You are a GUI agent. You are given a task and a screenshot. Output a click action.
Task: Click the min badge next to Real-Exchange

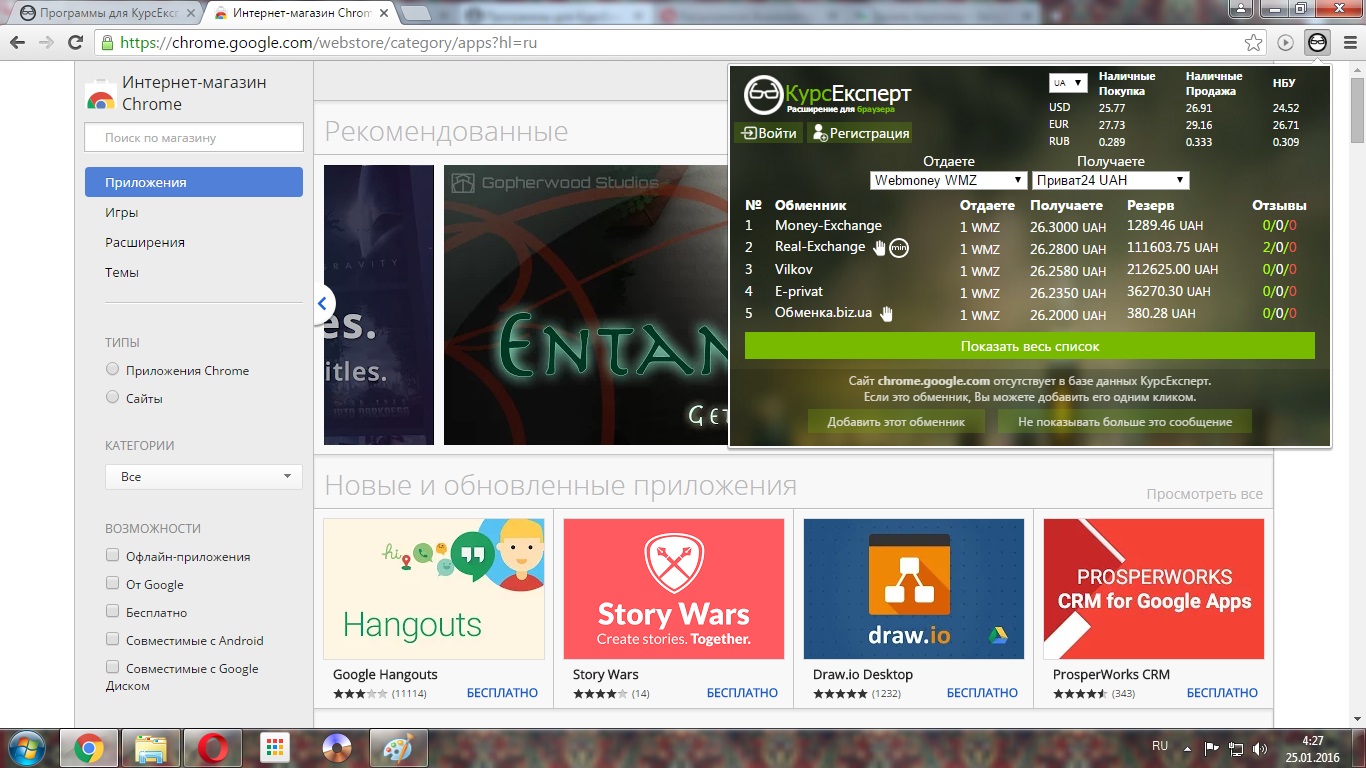point(899,248)
